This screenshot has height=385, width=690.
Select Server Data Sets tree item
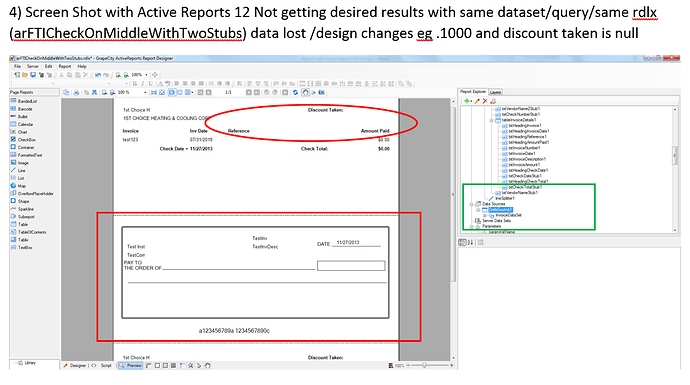point(496,221)
